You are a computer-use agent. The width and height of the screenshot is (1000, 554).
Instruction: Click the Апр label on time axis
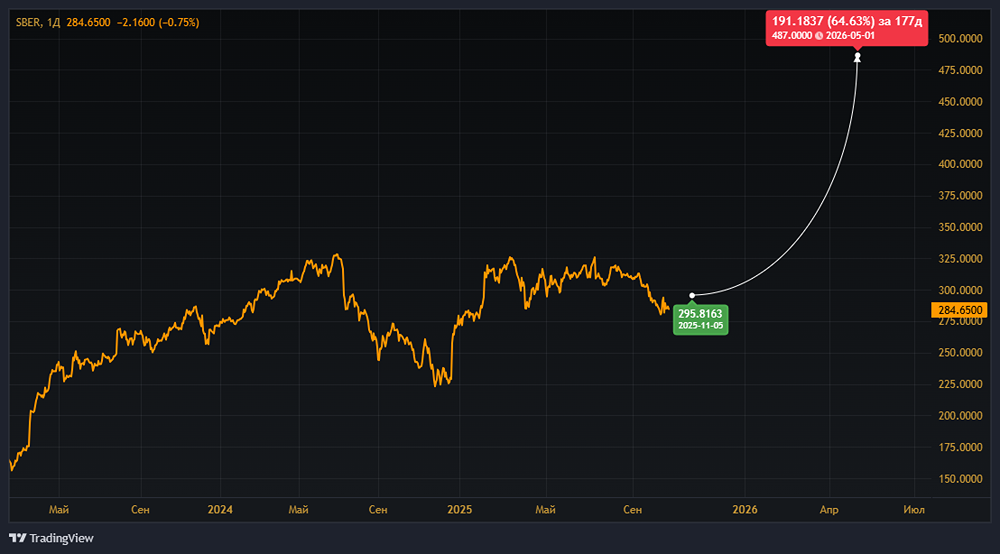829,510
